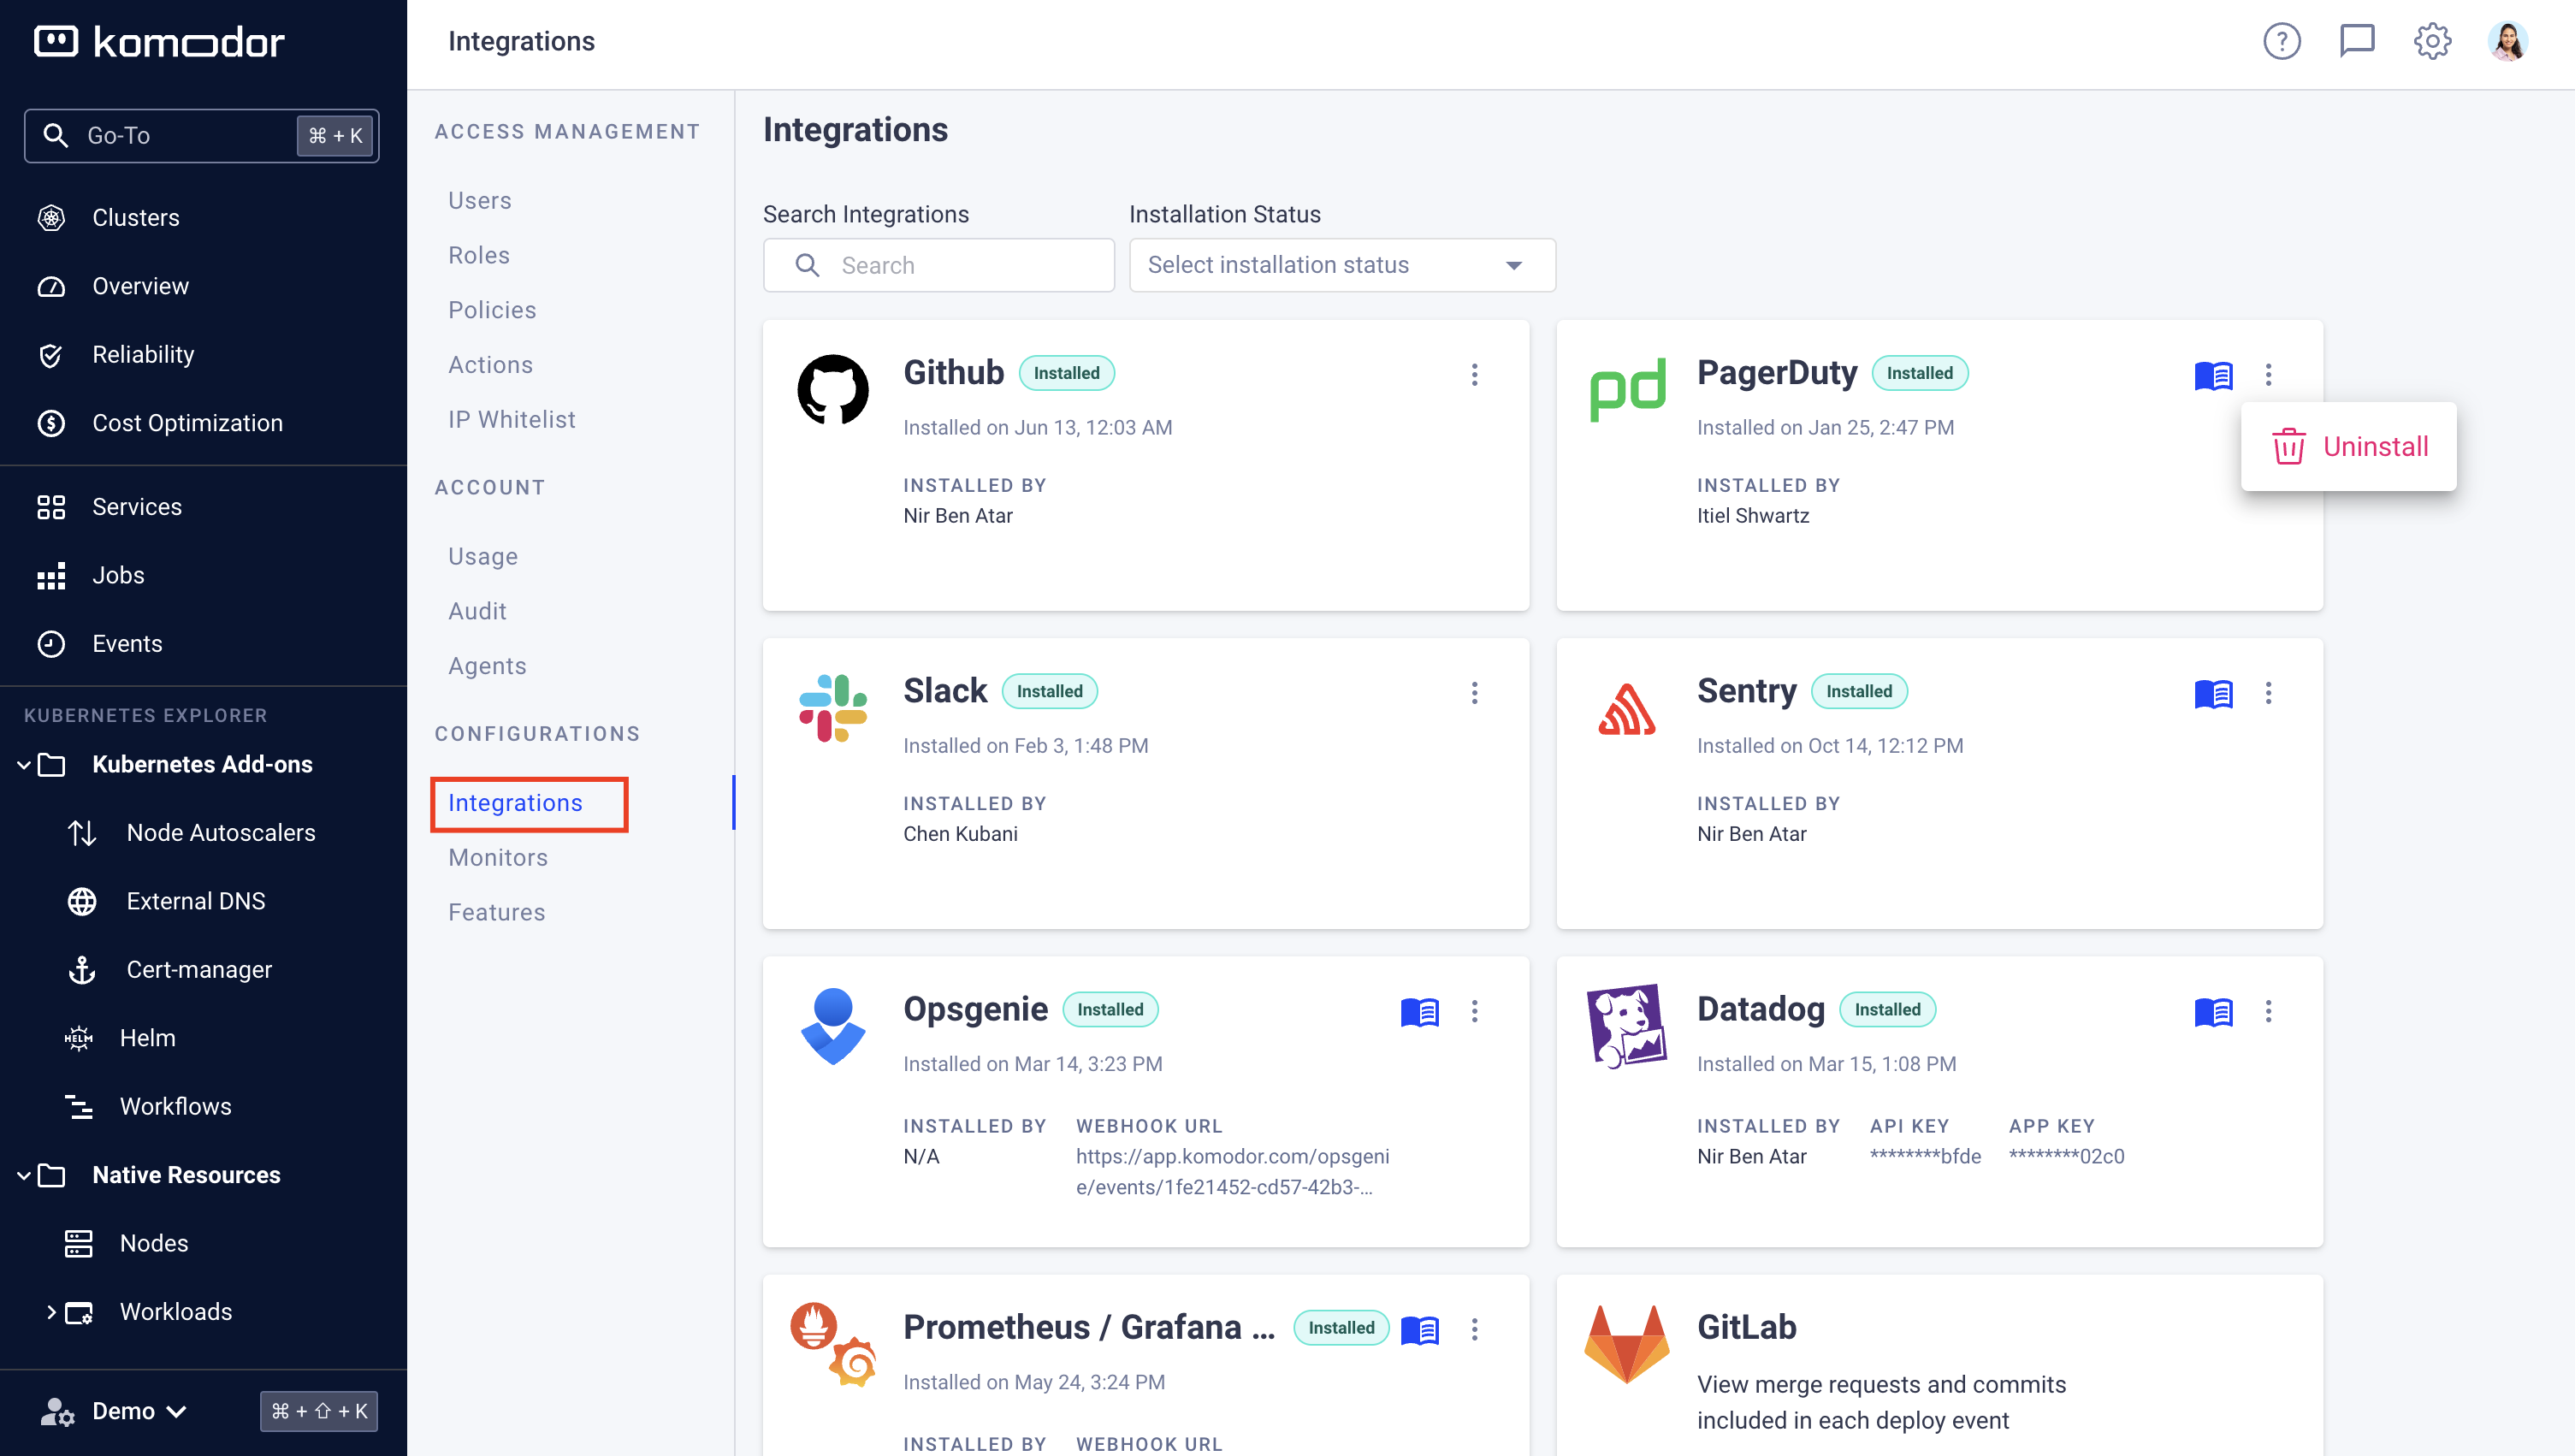This screenshot has height=1456, width=2575.
Task: Open Actions under Access Management
Action: click(x=490, y=365)
